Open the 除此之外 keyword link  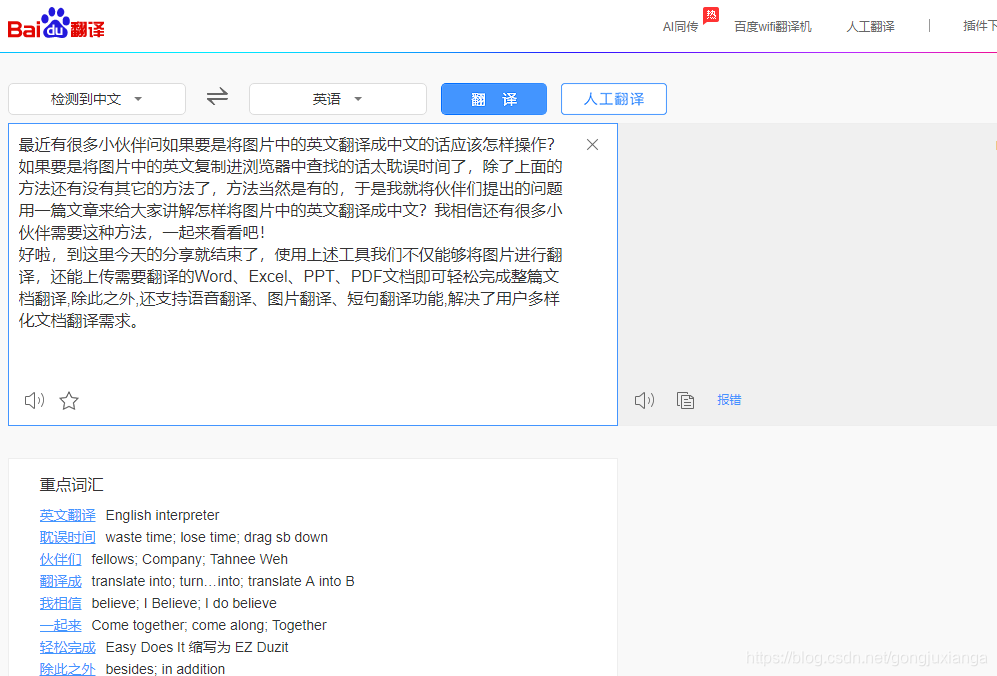coord(67,669)
